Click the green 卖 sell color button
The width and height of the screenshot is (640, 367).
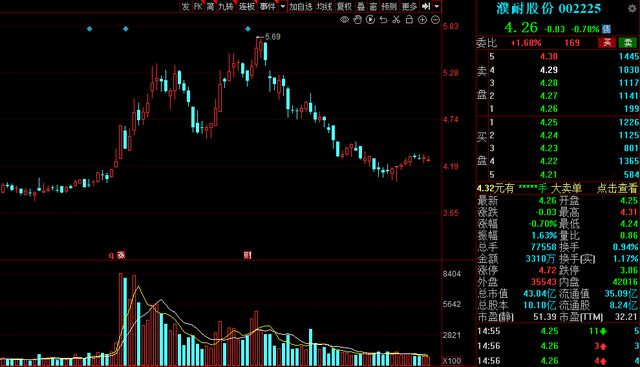coord(628,42)
